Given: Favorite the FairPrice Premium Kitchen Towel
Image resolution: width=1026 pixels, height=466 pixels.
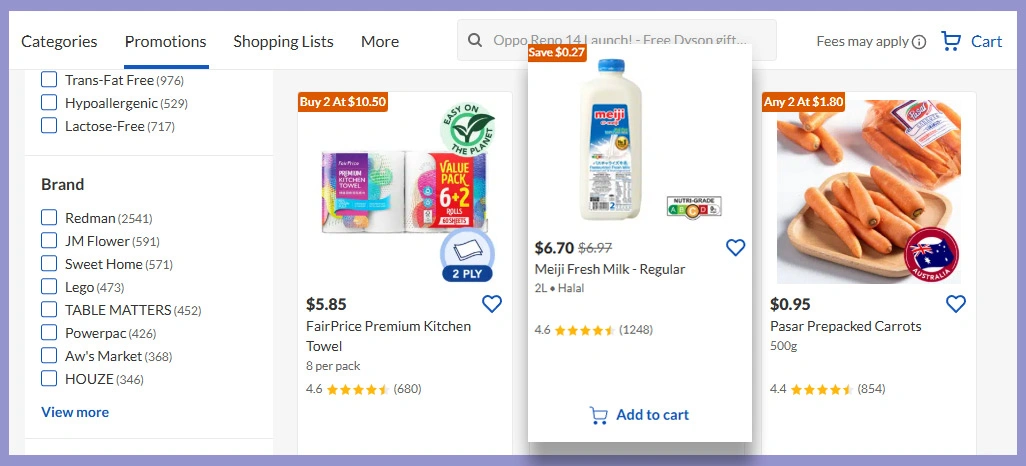Looking at the screenshot, I should click(x=492, y=304).
